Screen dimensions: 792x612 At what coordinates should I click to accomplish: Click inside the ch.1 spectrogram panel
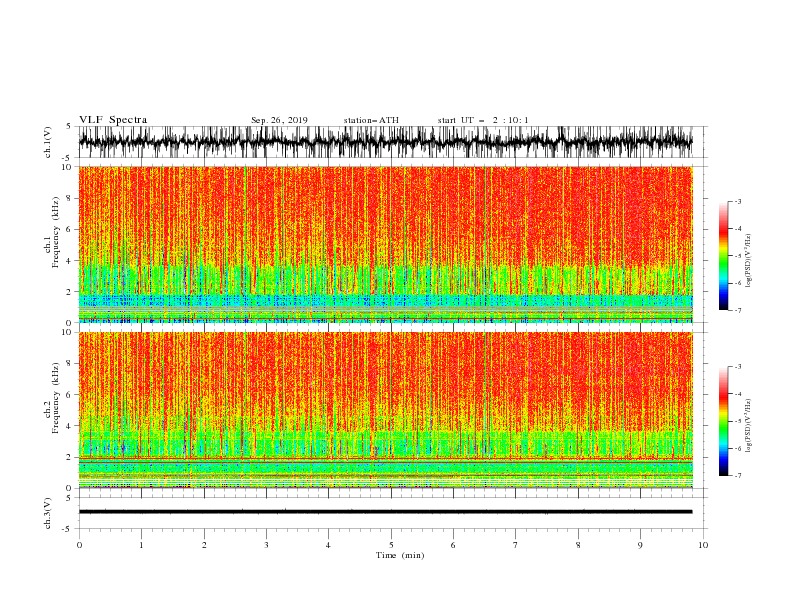385,244
